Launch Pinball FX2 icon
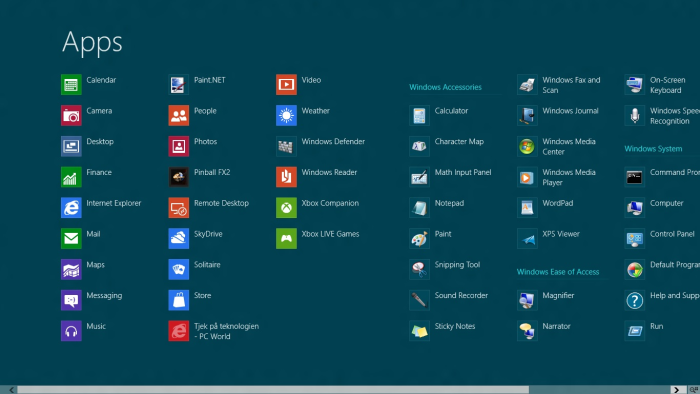This screenshot has height=394, width=700. tap(179, 177)
